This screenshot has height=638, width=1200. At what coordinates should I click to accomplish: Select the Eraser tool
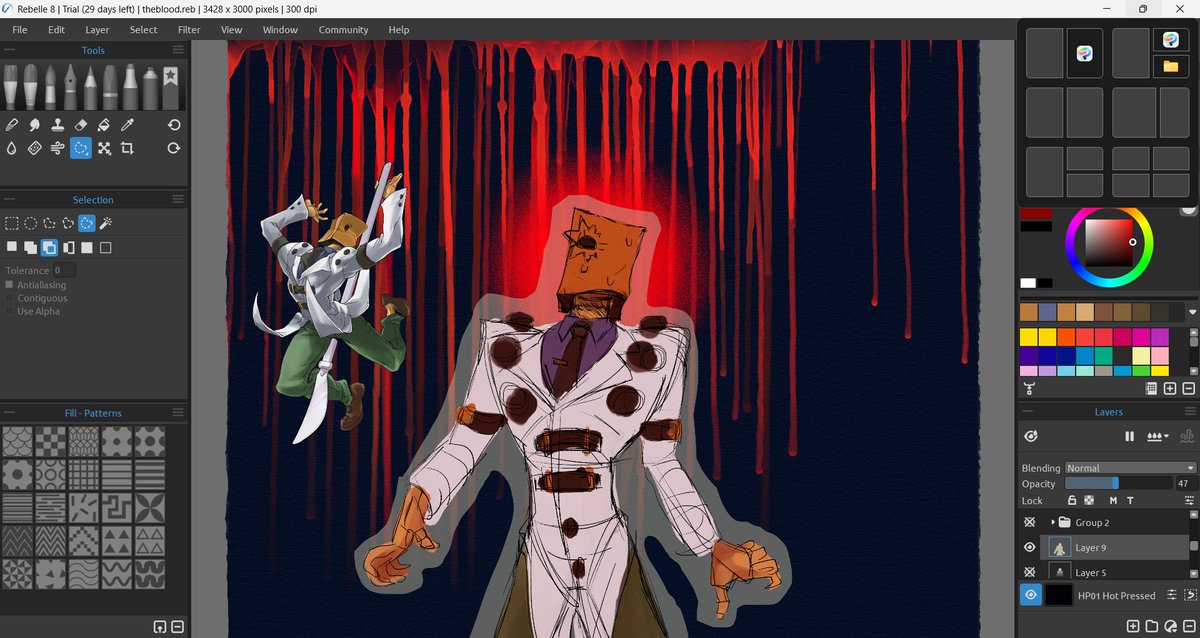(x=81, y=125)
